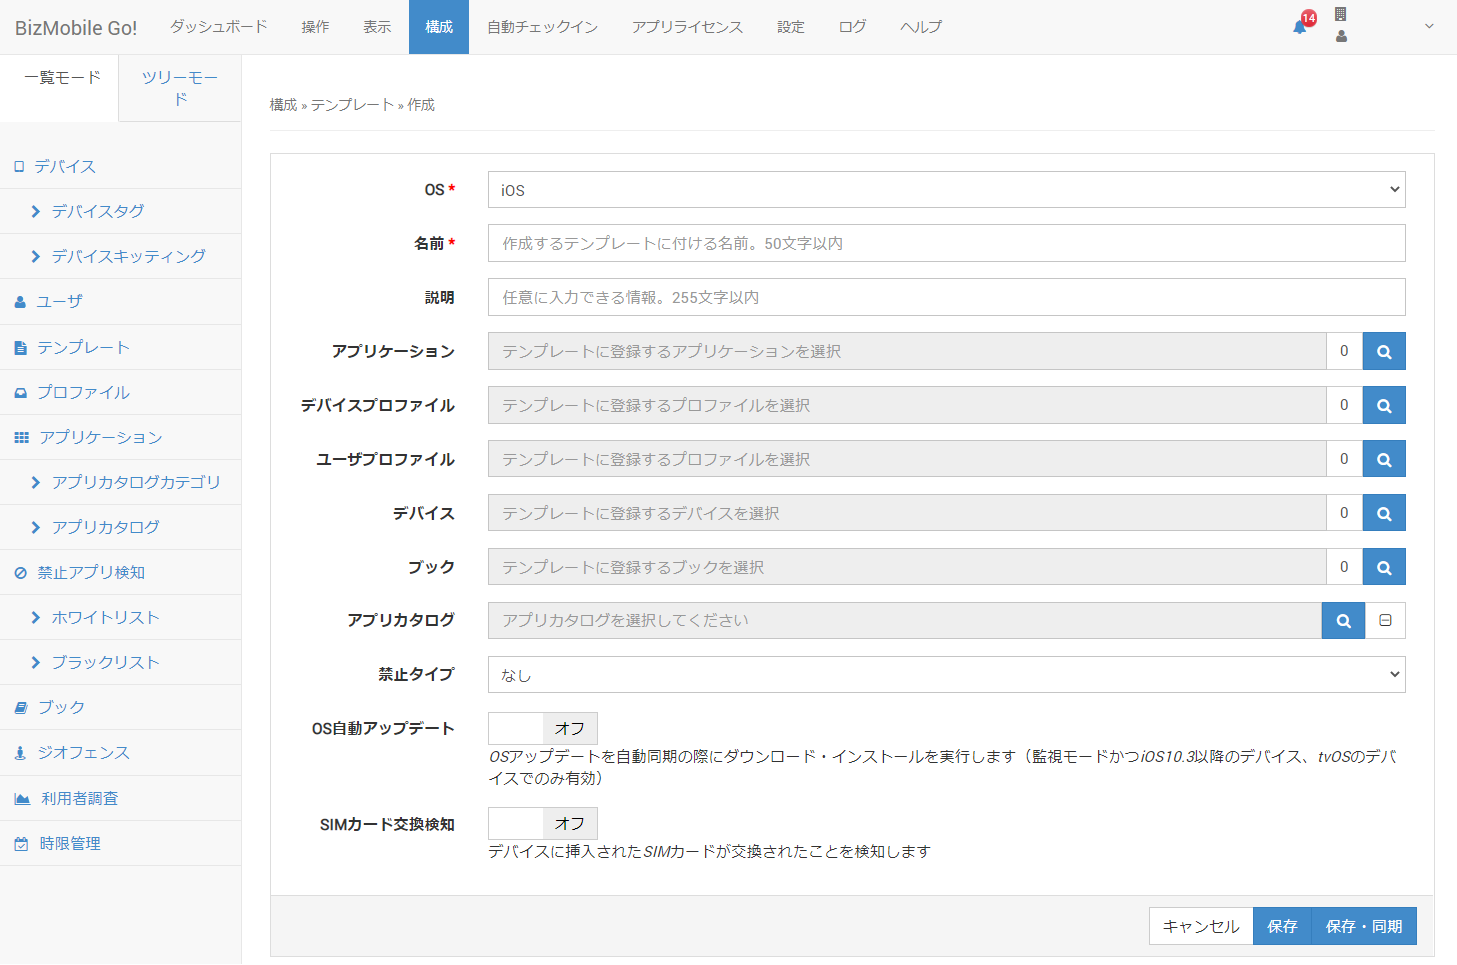The width and height of the screenshot is (1457, 965).
Task: Toggle the SIMカード交換検知 switch
Action: pos(542,824)
